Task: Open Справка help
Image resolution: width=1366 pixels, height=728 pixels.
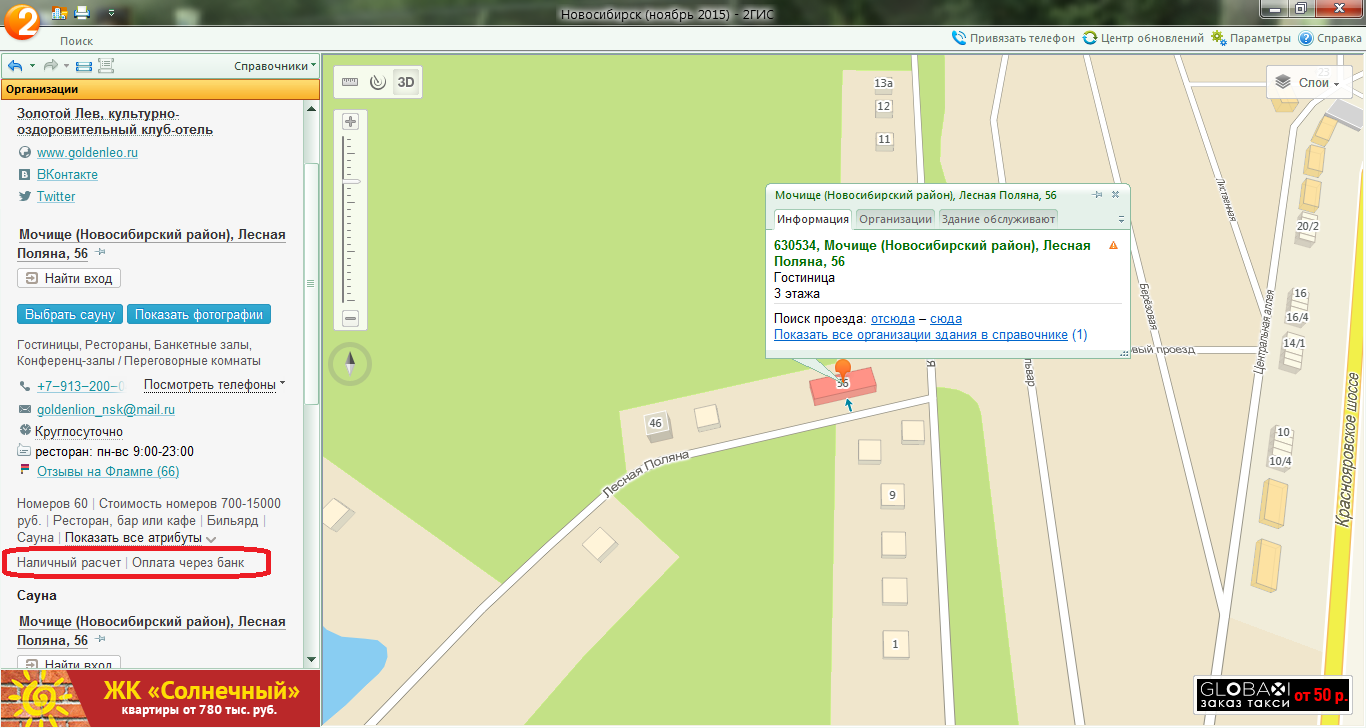Action: (1330, 38)
